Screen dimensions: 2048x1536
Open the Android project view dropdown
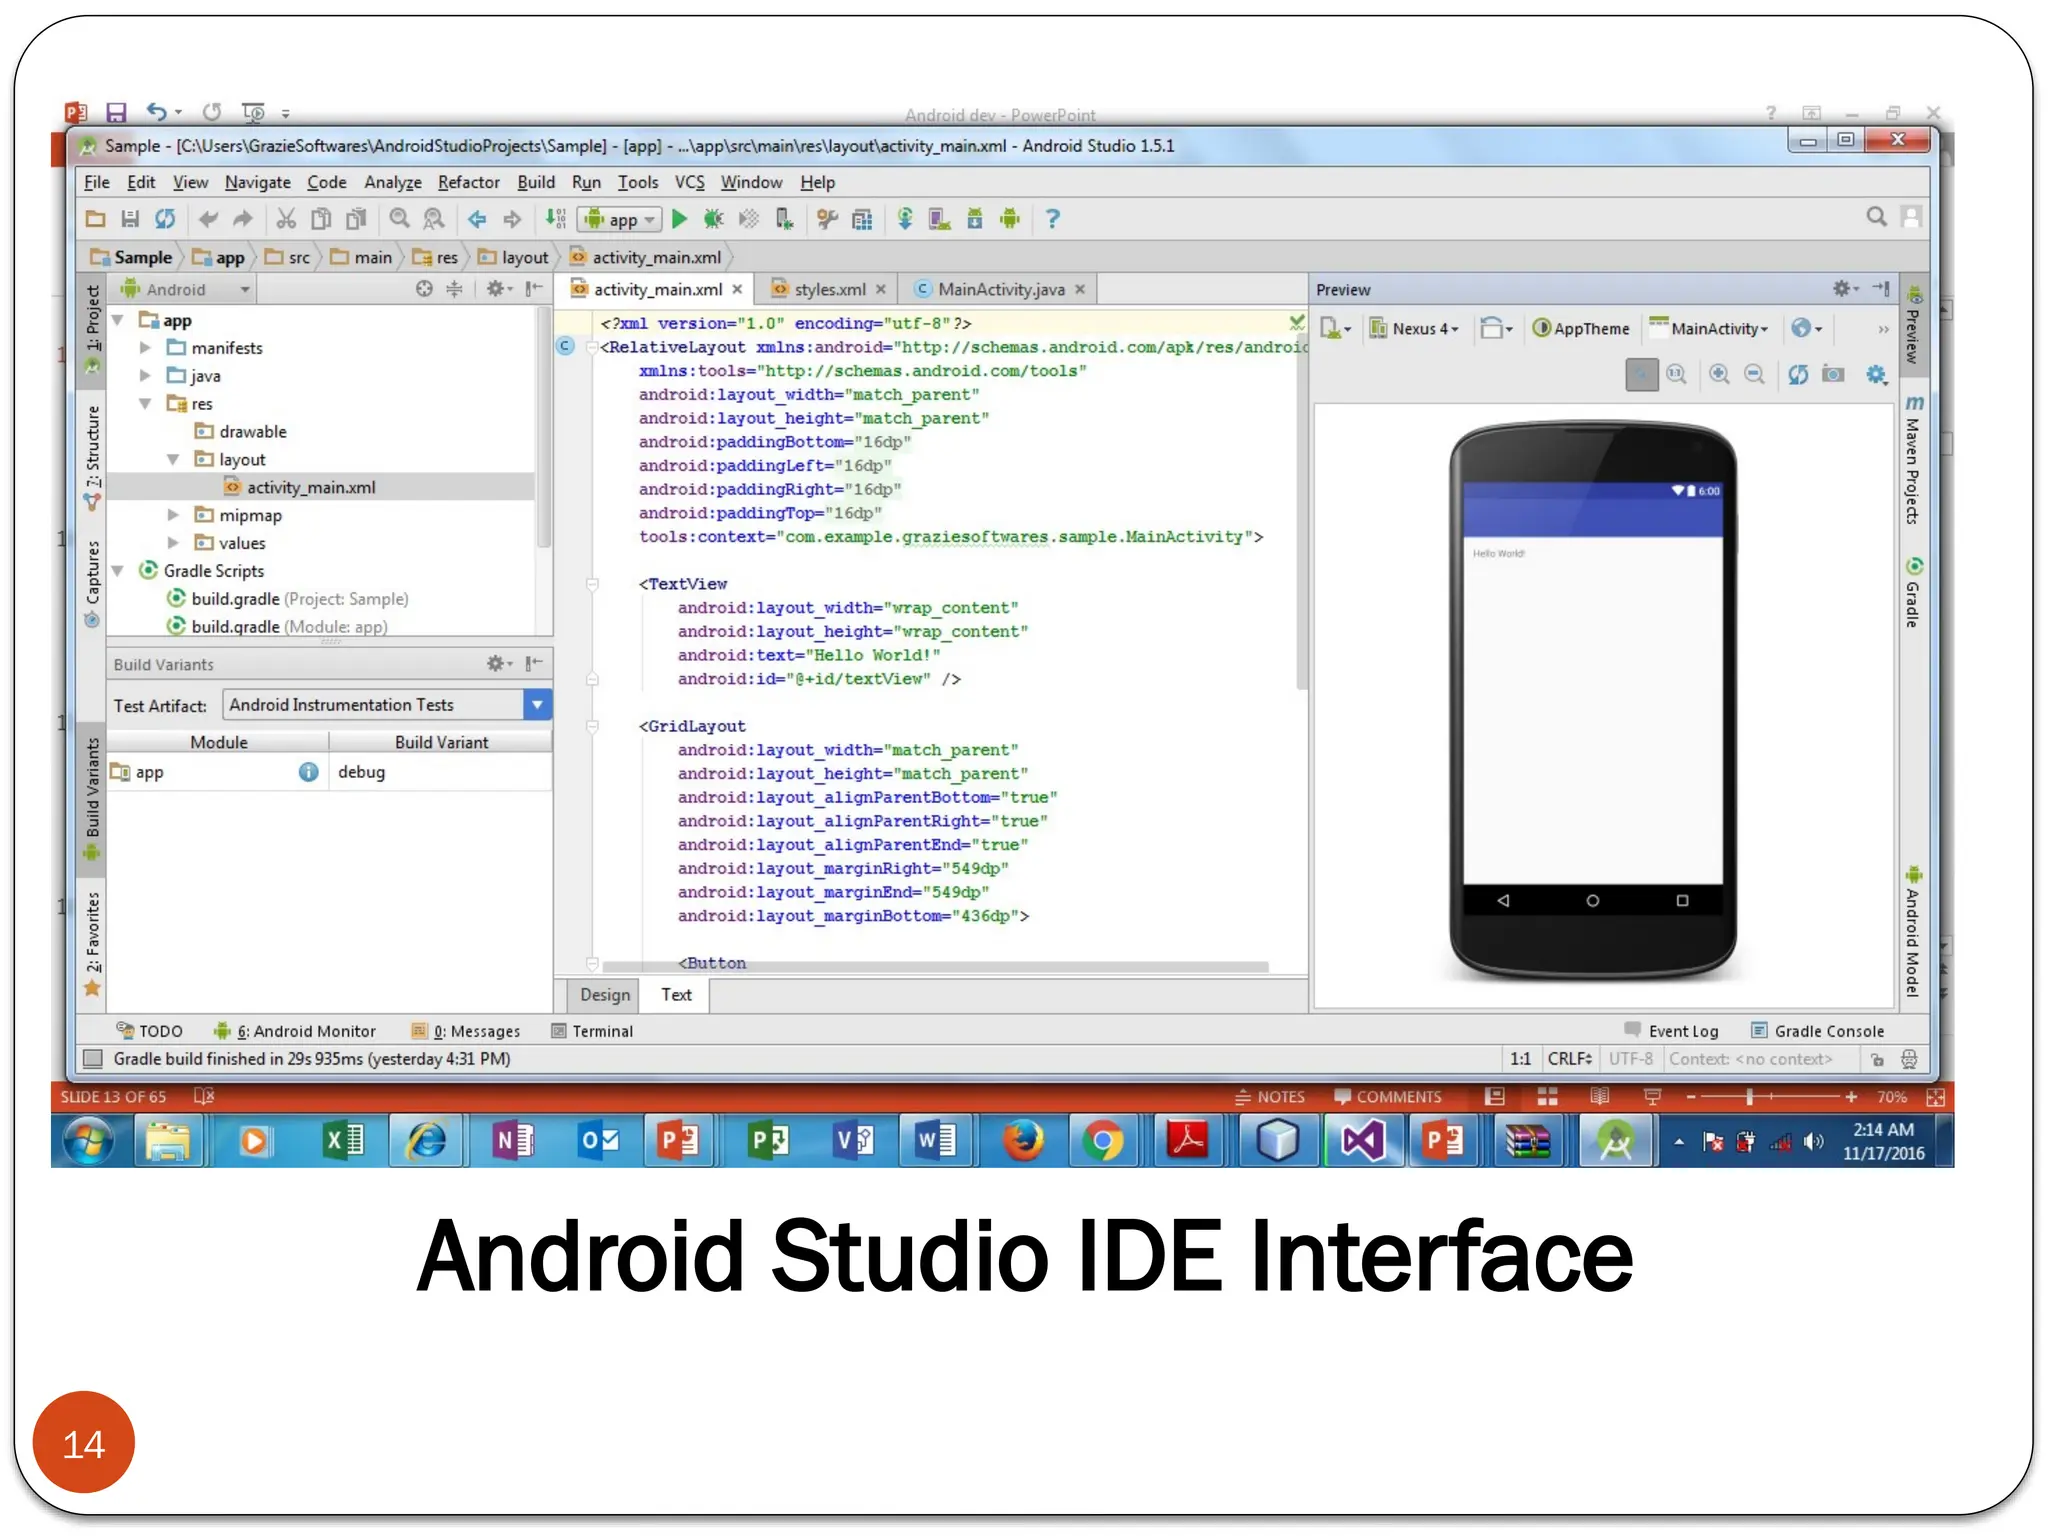(x=185, y=289)
